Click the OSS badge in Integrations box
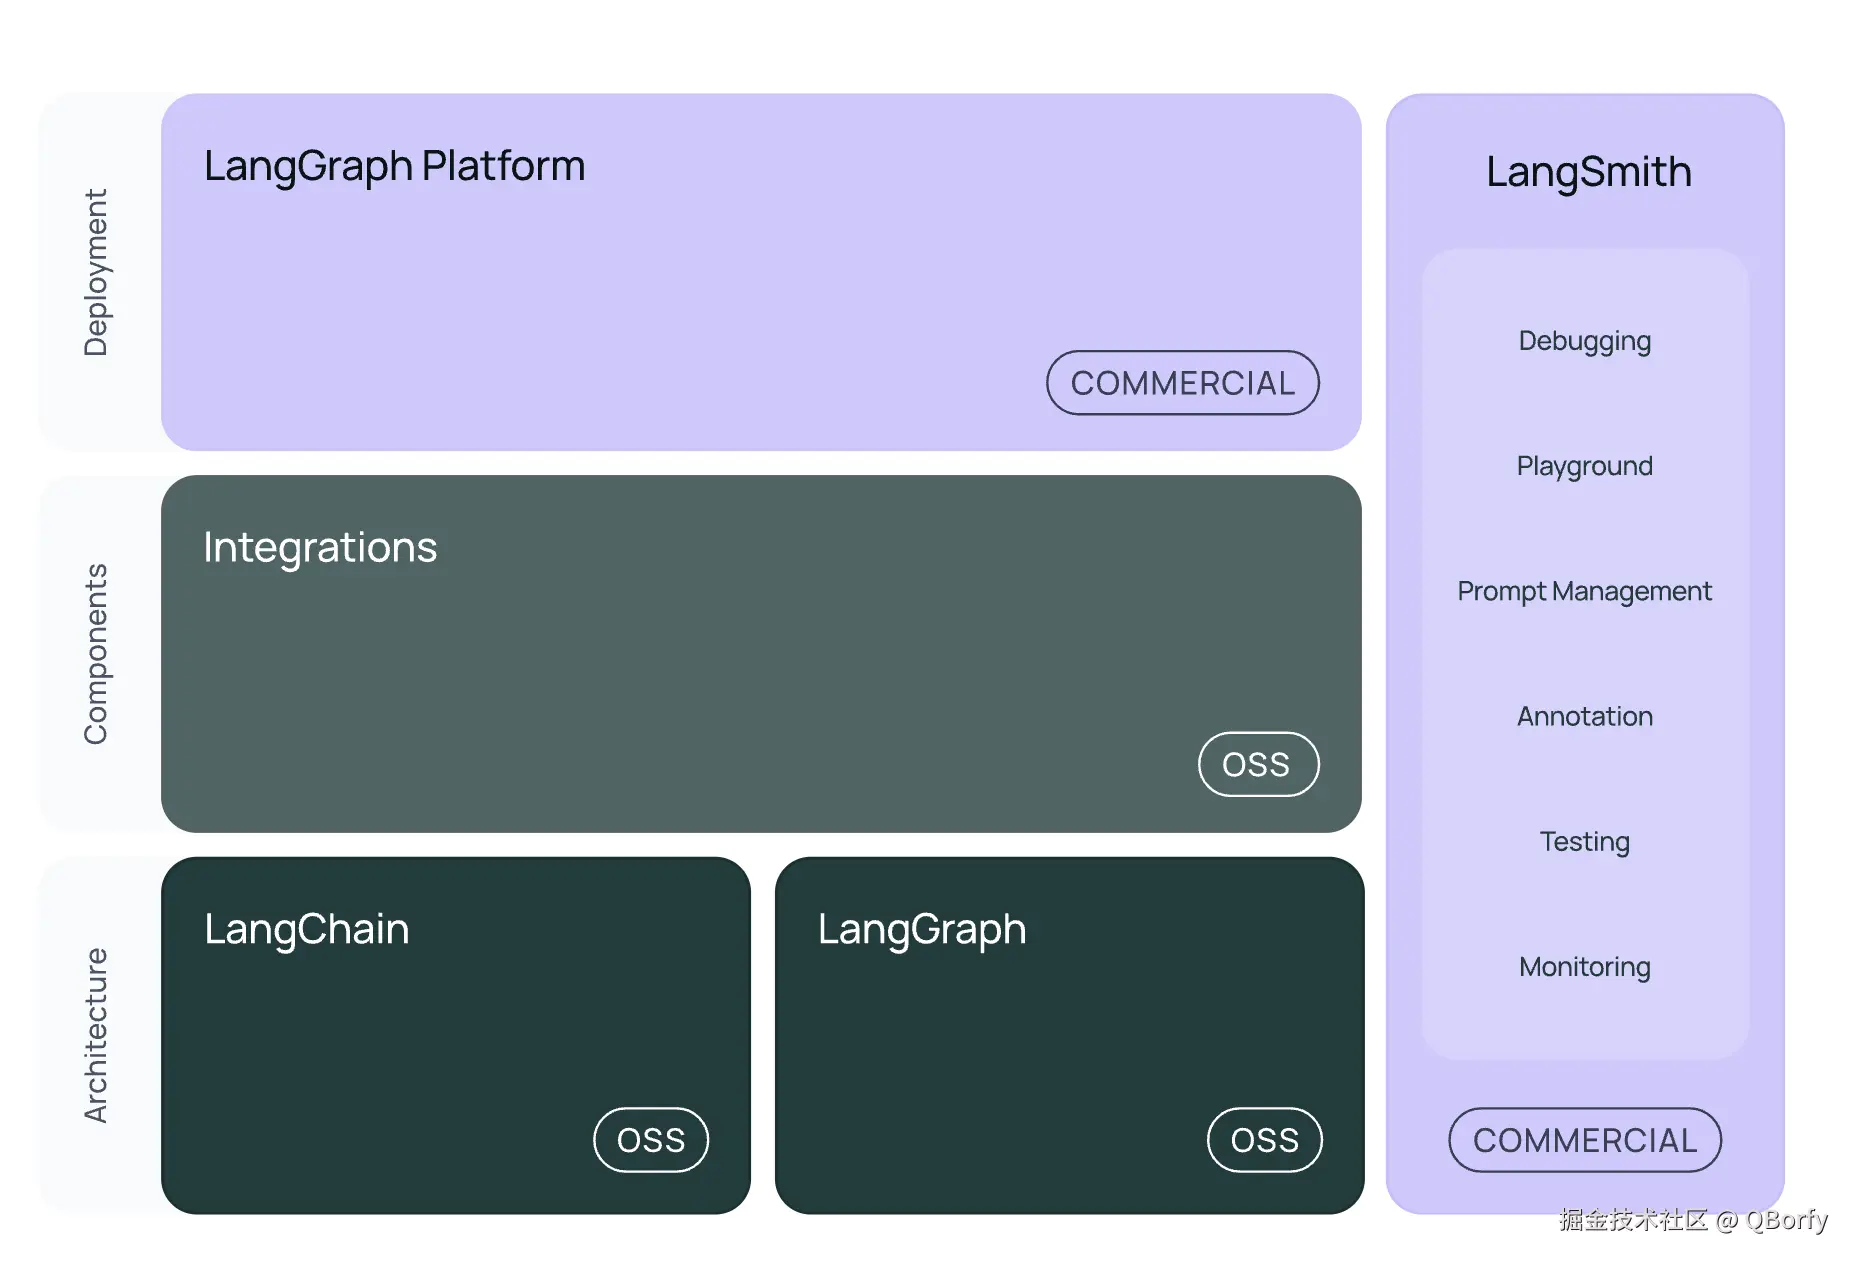Image resolution: width=1860 pixels, height=1266 pixels. click(x=1257, y=765)
